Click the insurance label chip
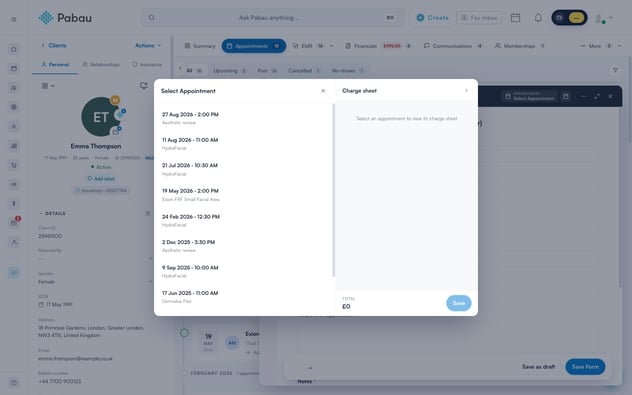The image size is (632, 395). pyautogui.click(x=101, y=190)
